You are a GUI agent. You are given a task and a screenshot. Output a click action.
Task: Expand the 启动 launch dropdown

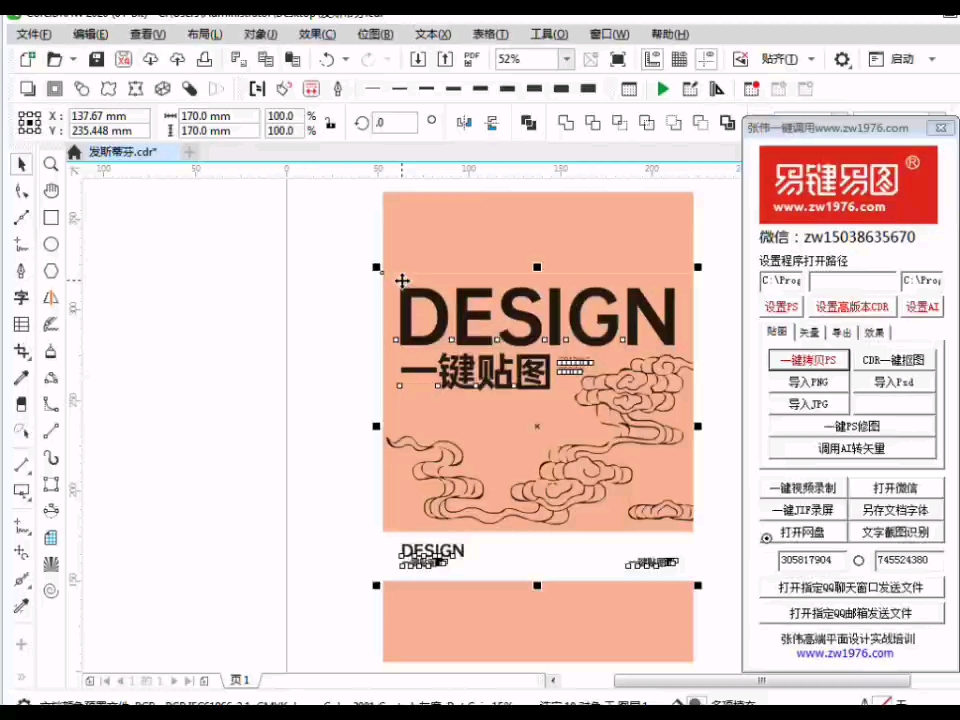[932, 60]
